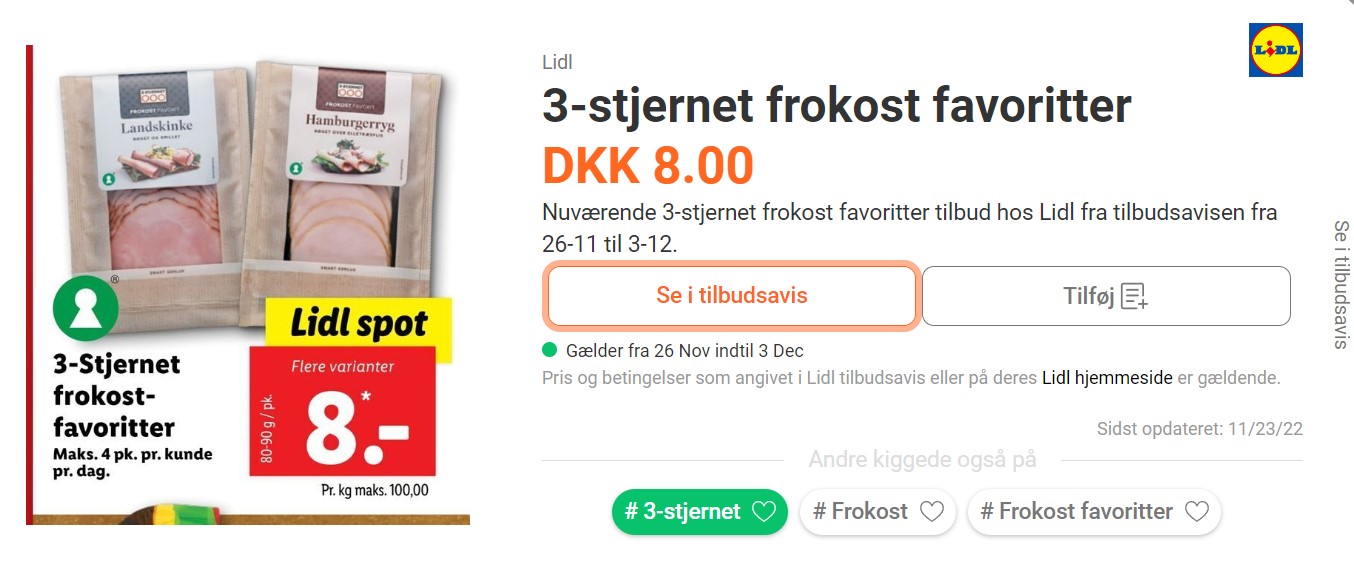Click the Lidl logo in the corner
Viewport: 1354px width, 564px height.
click(1276, 50)
